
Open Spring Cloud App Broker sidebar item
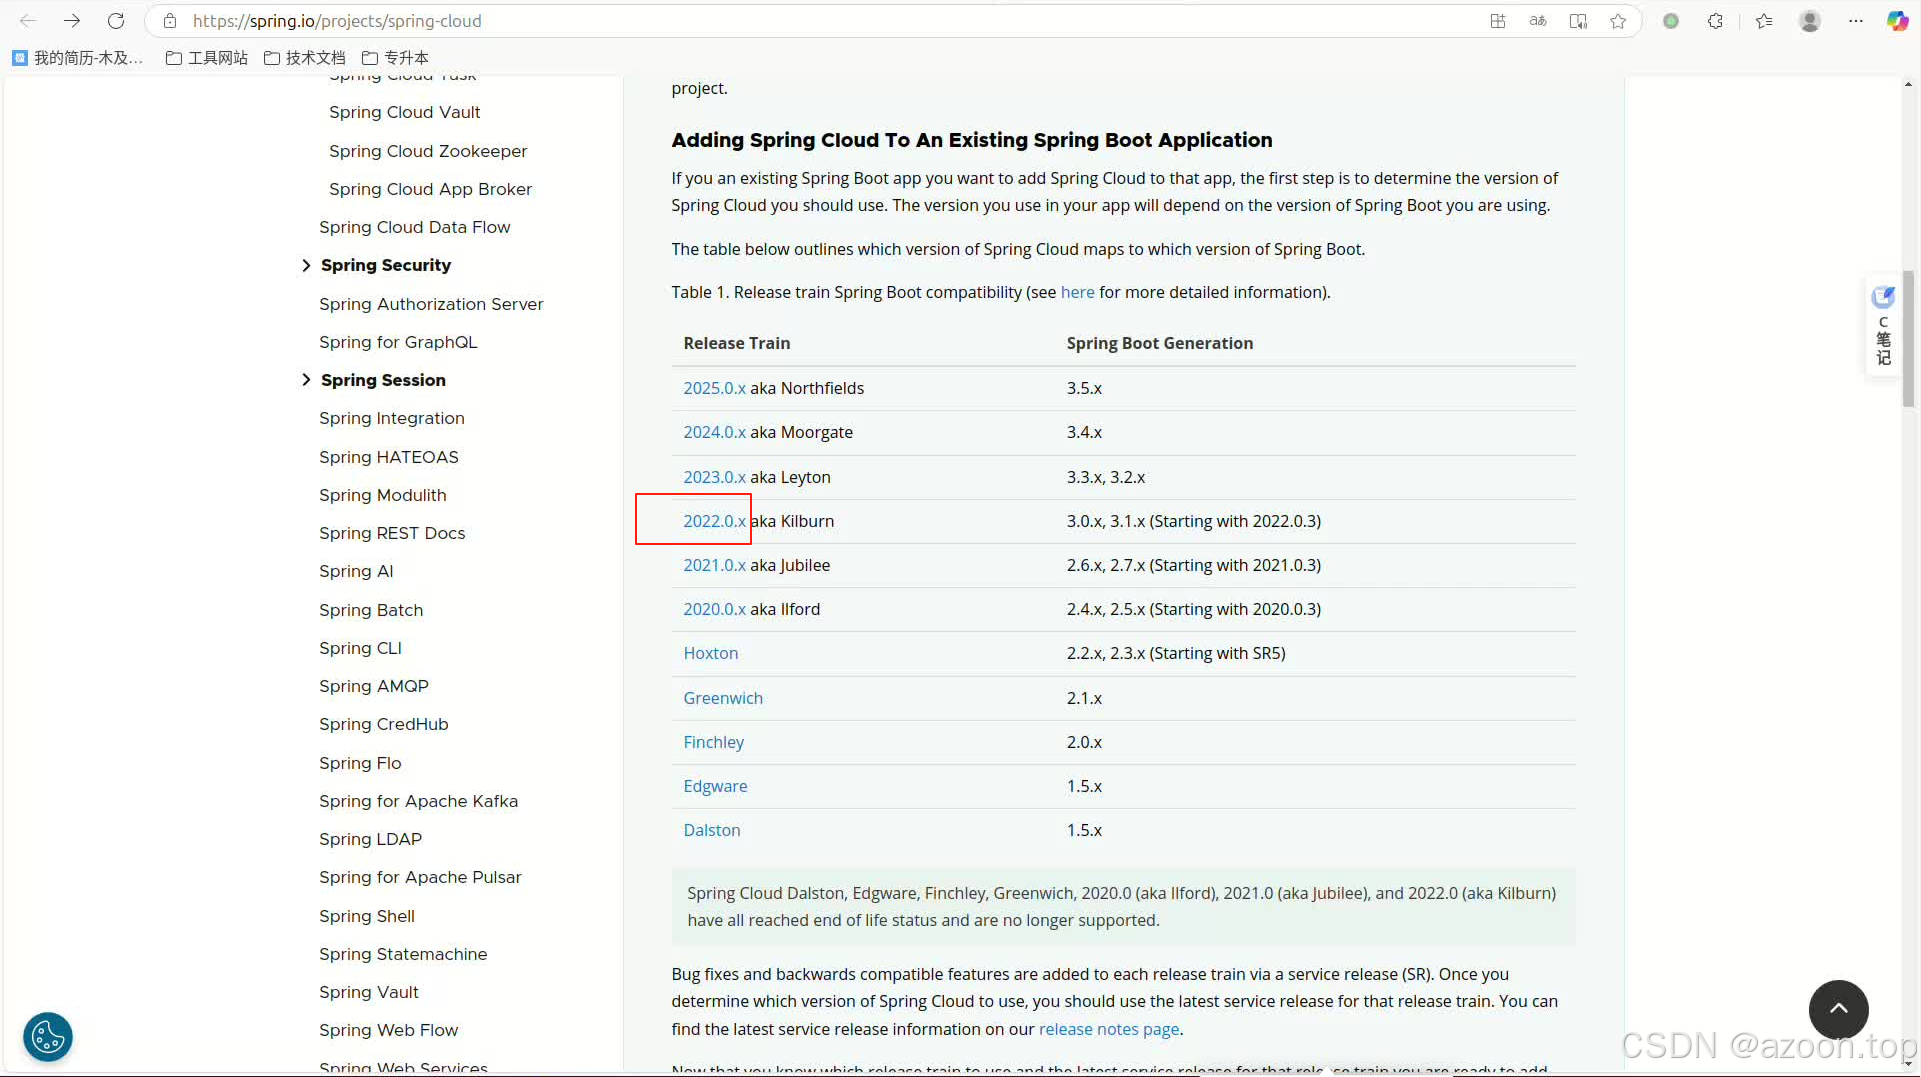(430, 189)
